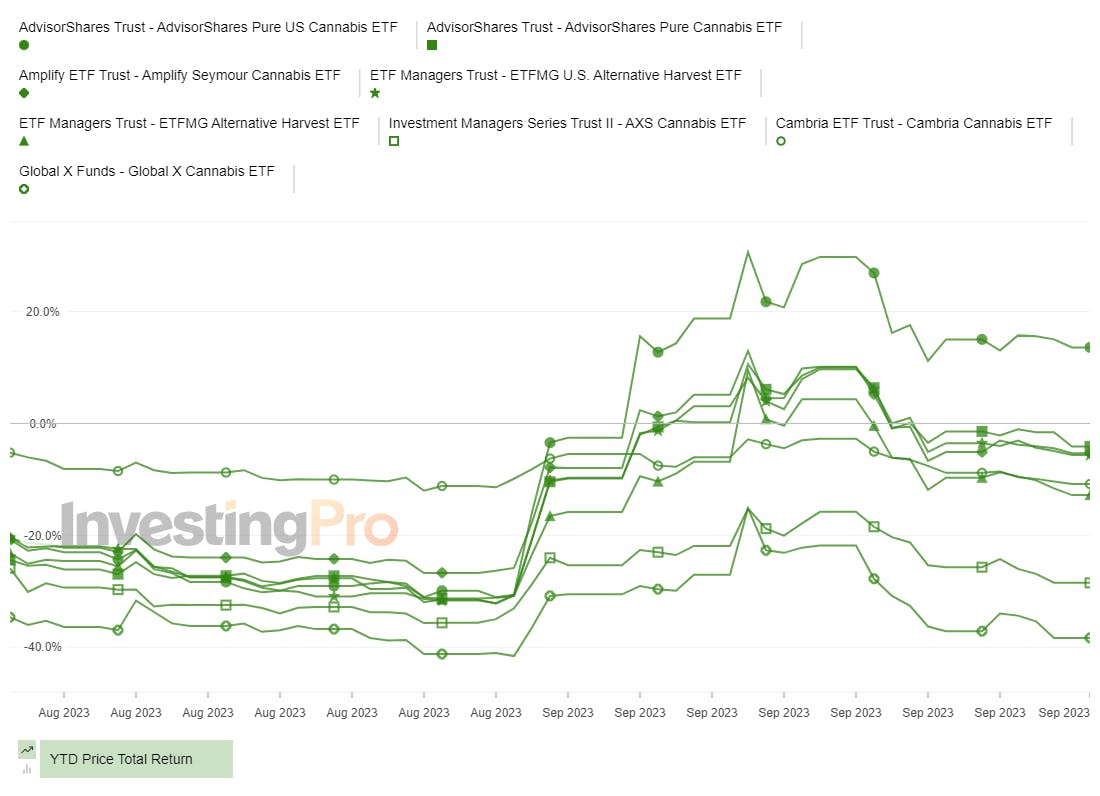Image resolution: width=1100 pixels, height=796 pixels.
Task: Click the InvestingPro watermark logo
Action: 230,527
